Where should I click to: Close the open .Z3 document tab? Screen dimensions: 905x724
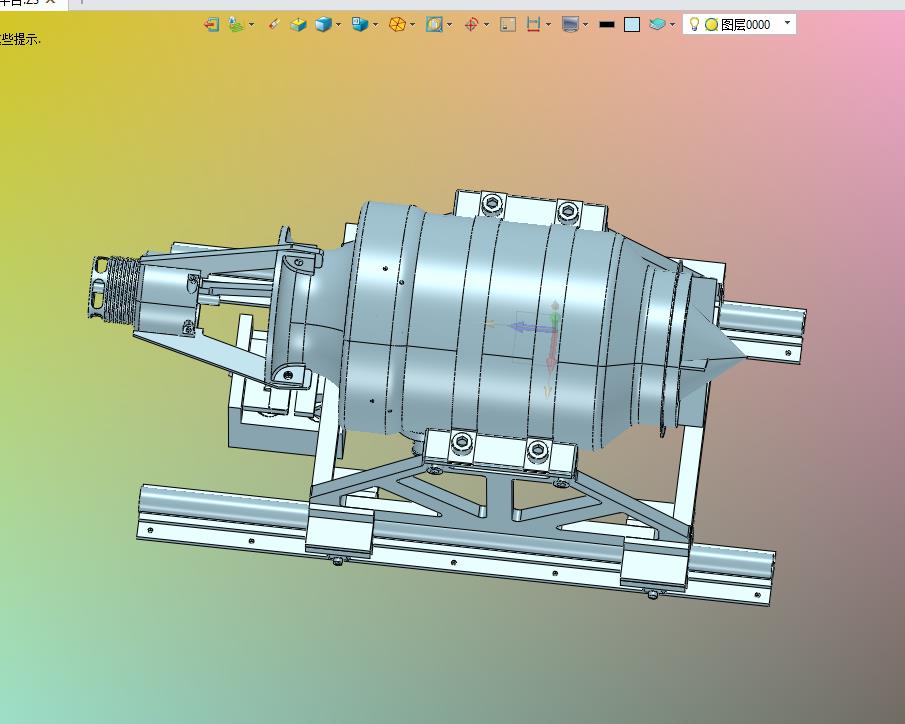coord(50,2)
